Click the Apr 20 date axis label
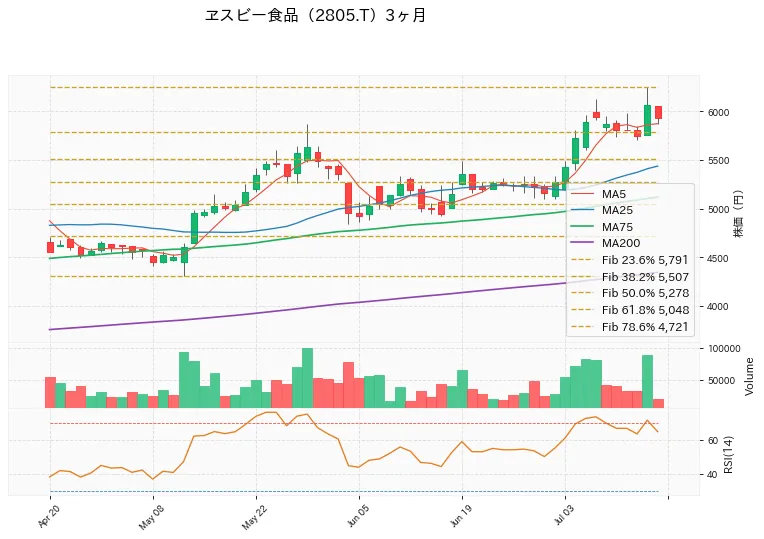This screenshot has height=539, width=764. click(x=48, y=517)
